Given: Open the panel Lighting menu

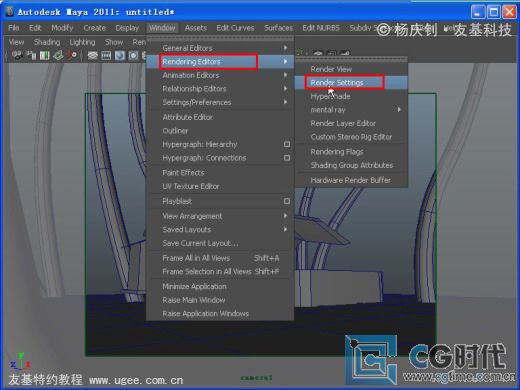Looking at the screenshot, I should pyautogui.click(x=82, y=42).
